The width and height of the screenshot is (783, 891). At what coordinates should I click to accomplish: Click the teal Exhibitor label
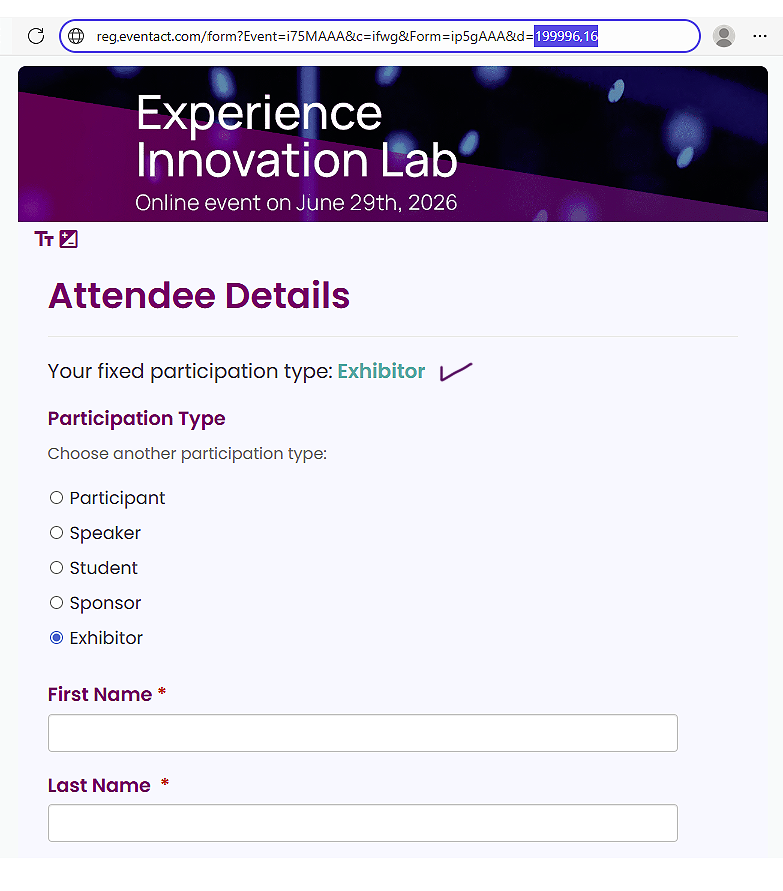click(x=381, y=370)
